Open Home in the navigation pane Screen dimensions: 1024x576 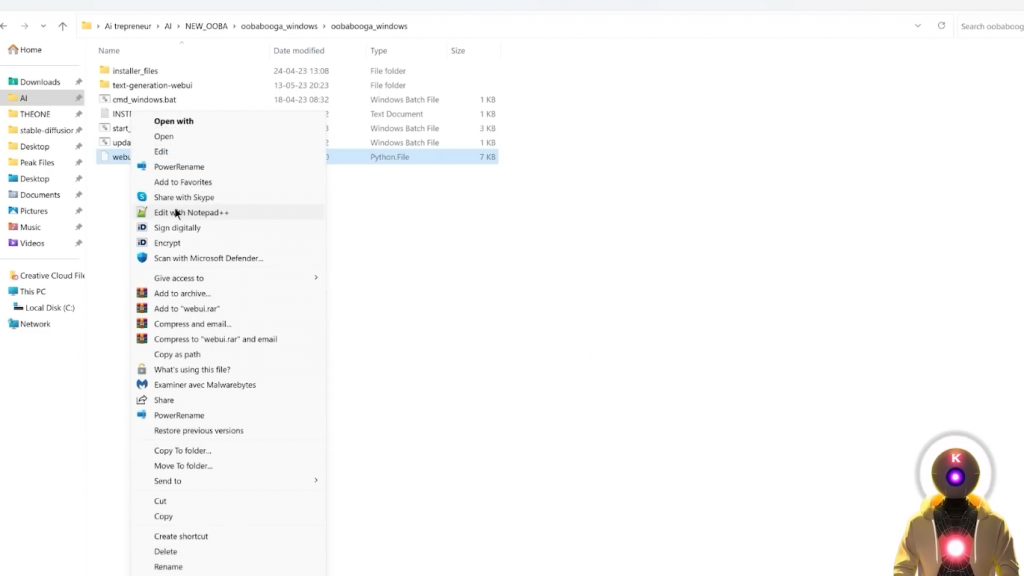(25, 50)
